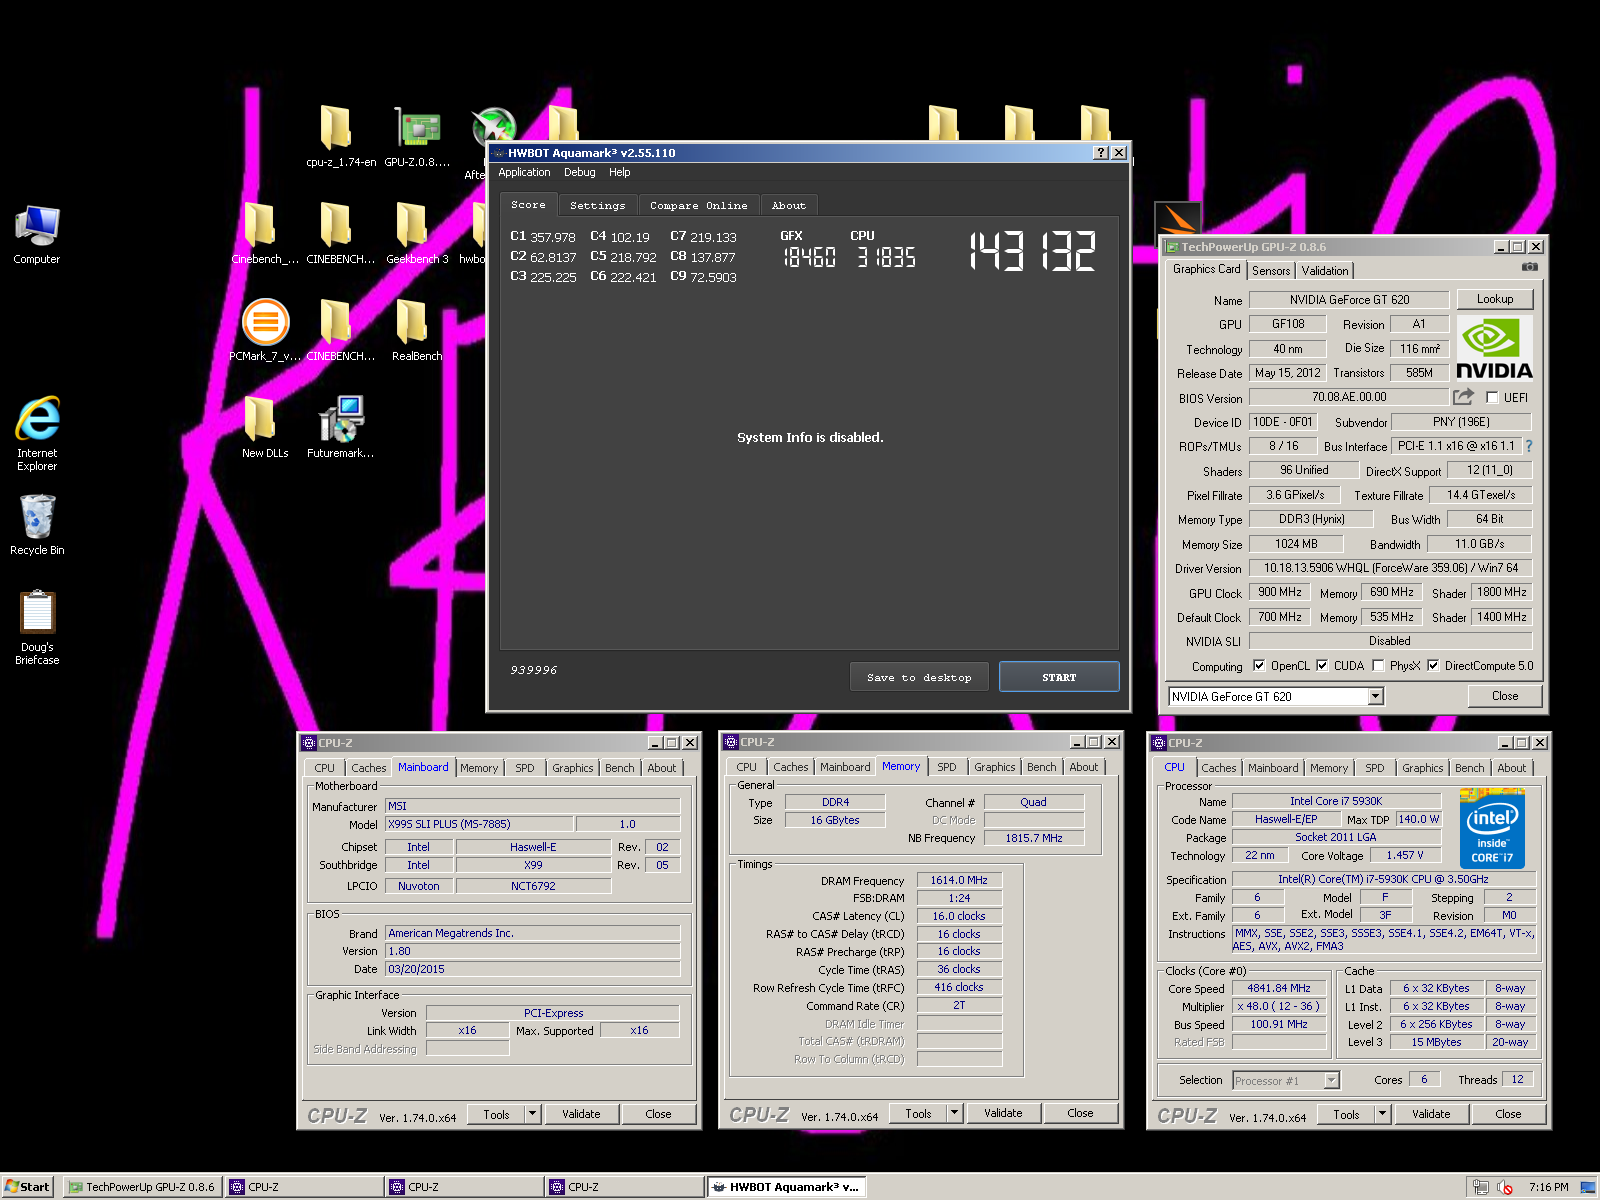Click the show desktop icon beside the clock
This screenshot has height=1200, width=1600.
1587,1187
